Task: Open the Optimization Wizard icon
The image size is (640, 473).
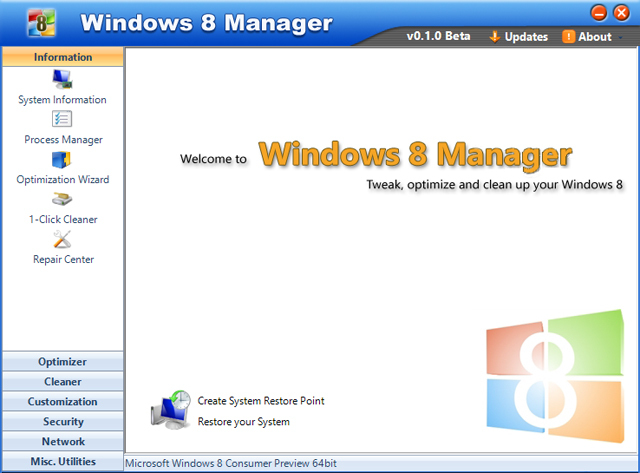Action: coord(62,160)
